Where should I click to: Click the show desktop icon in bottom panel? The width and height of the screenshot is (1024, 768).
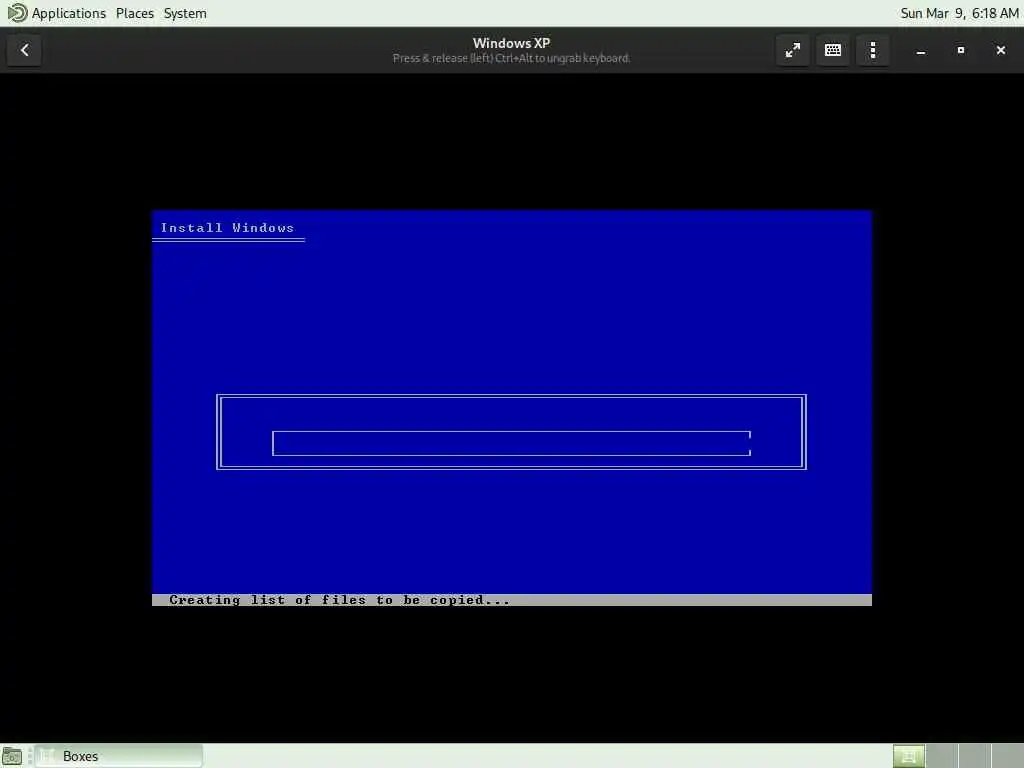click(12, 756)
